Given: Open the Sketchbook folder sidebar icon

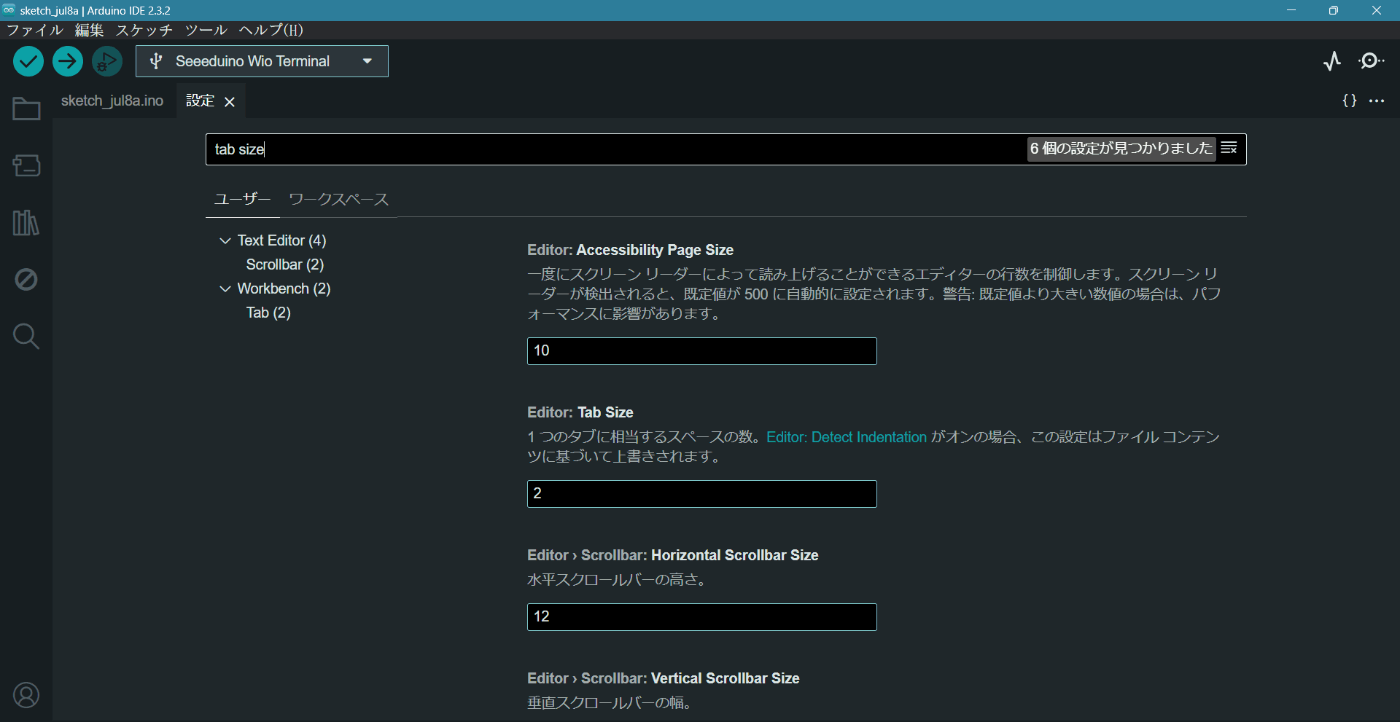Looking at the screenshot, I should (26, 109).
